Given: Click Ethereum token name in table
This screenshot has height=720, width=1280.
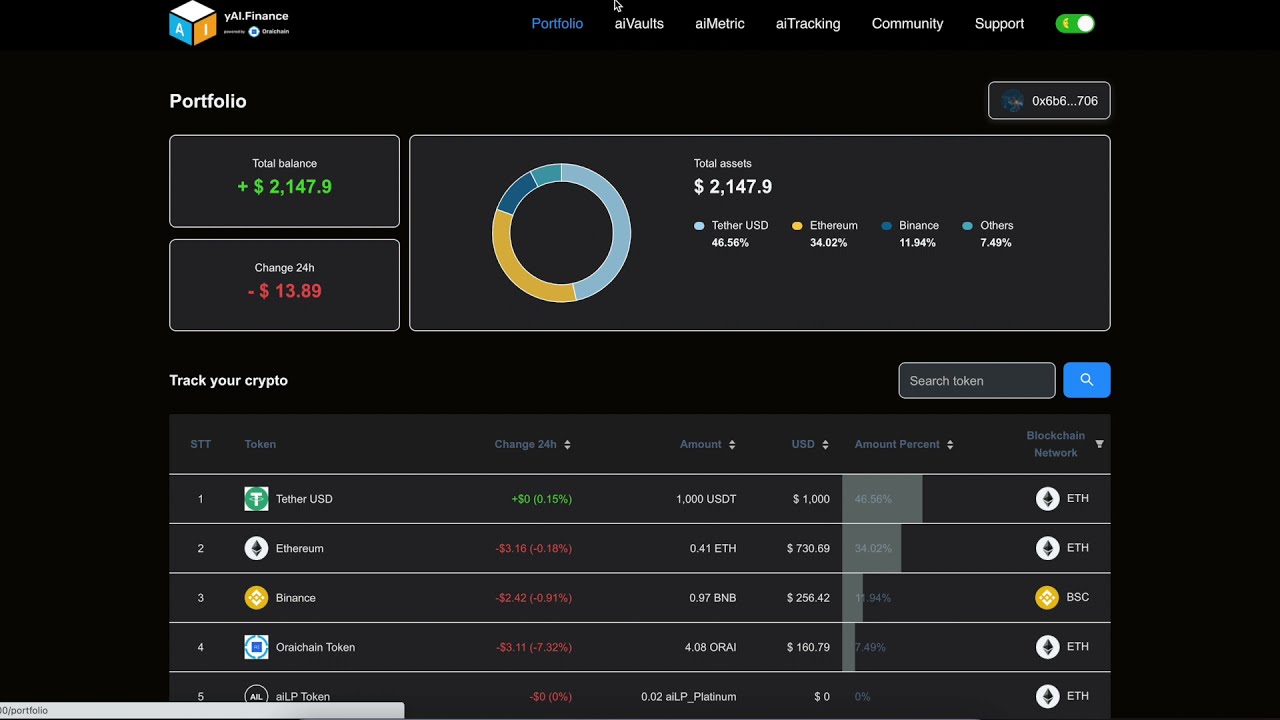Looking at the screenshot, I should [x=299, y=548].
